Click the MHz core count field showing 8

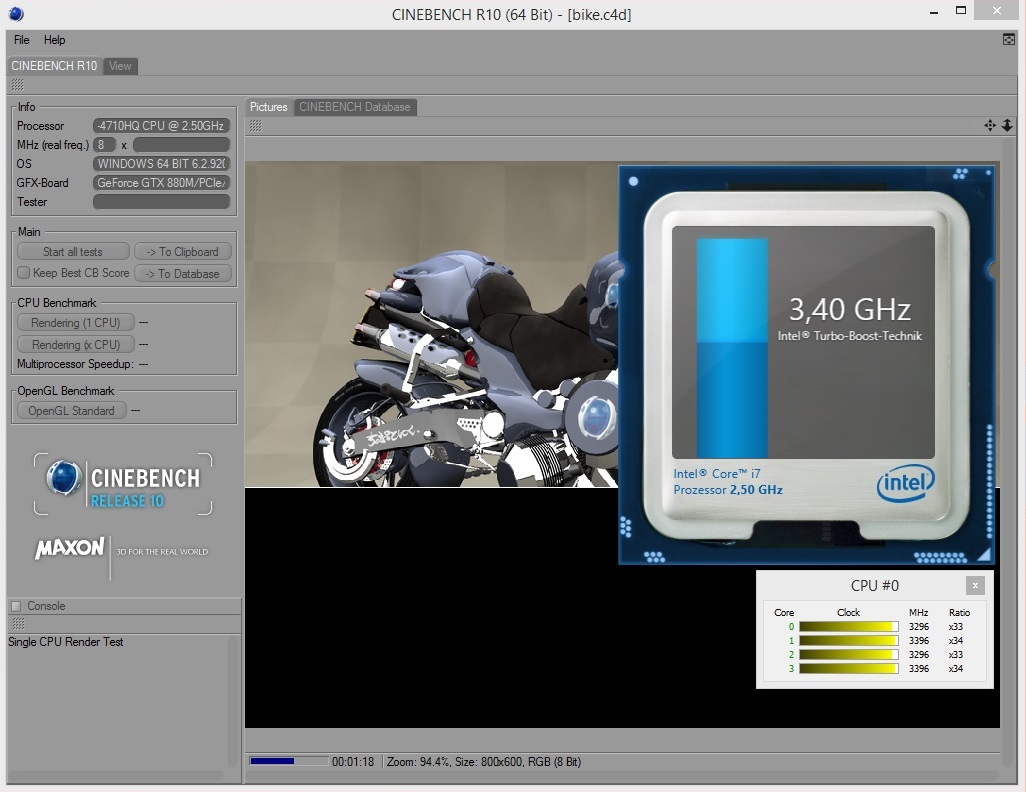[104, 145]
